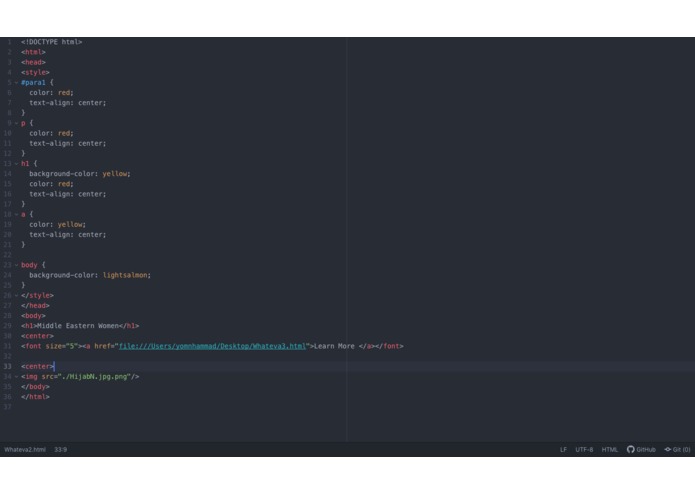Viewport: 695px width, 494px height.
Task: Collapse the p rule at line 9
Action: point(16,123)
